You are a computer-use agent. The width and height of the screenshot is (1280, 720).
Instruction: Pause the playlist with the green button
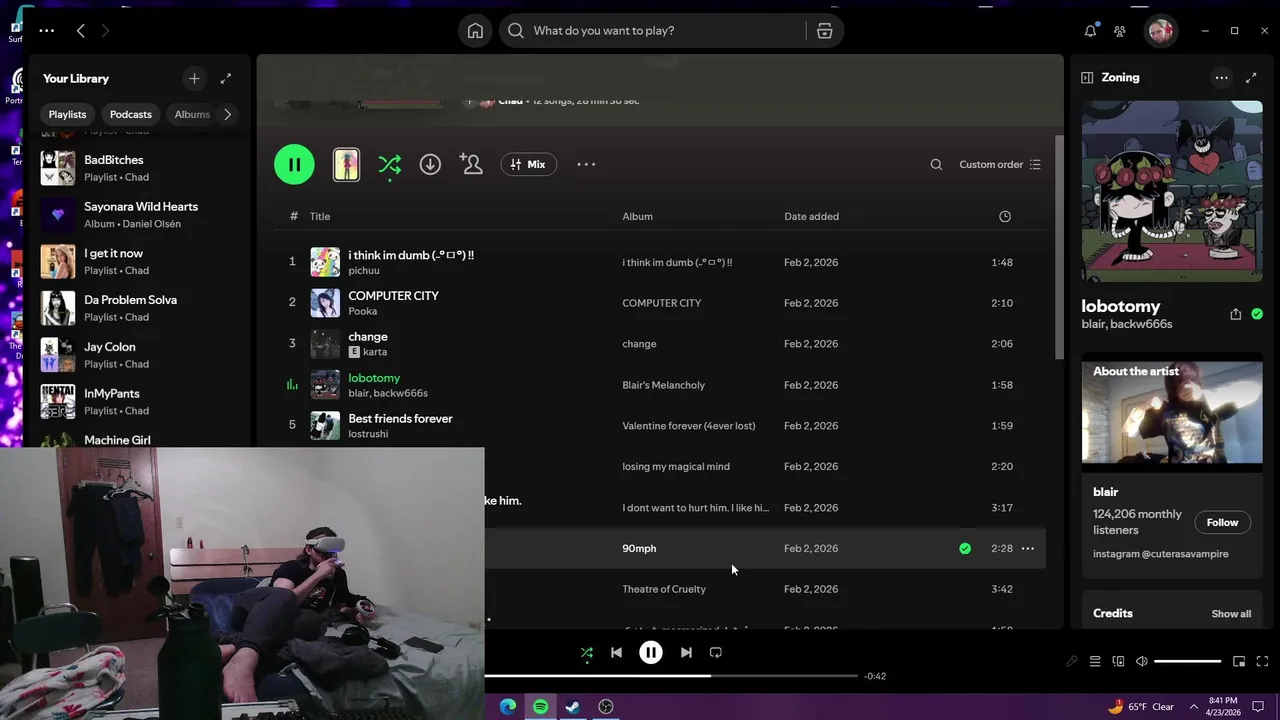tap(294, 164)
